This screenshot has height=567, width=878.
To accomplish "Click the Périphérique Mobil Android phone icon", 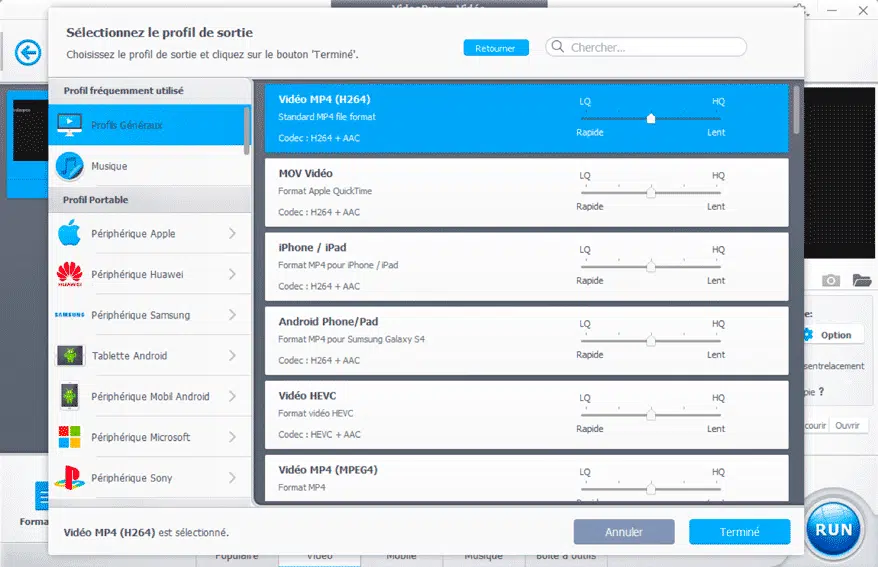I will tap(69, 396).
